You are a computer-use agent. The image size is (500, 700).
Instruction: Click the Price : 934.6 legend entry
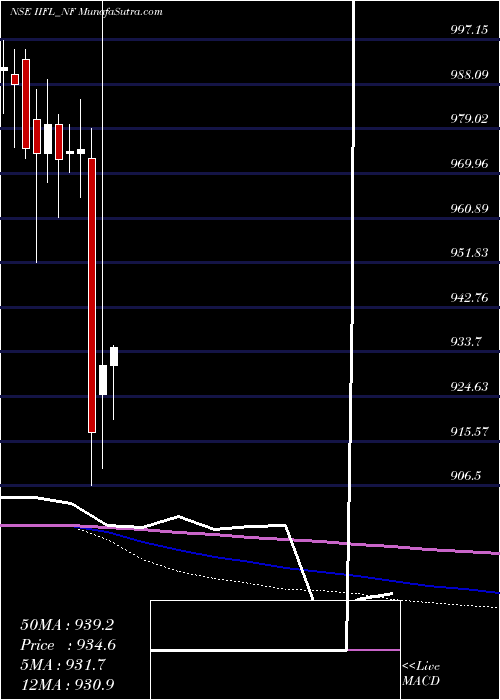pos(68,645)
